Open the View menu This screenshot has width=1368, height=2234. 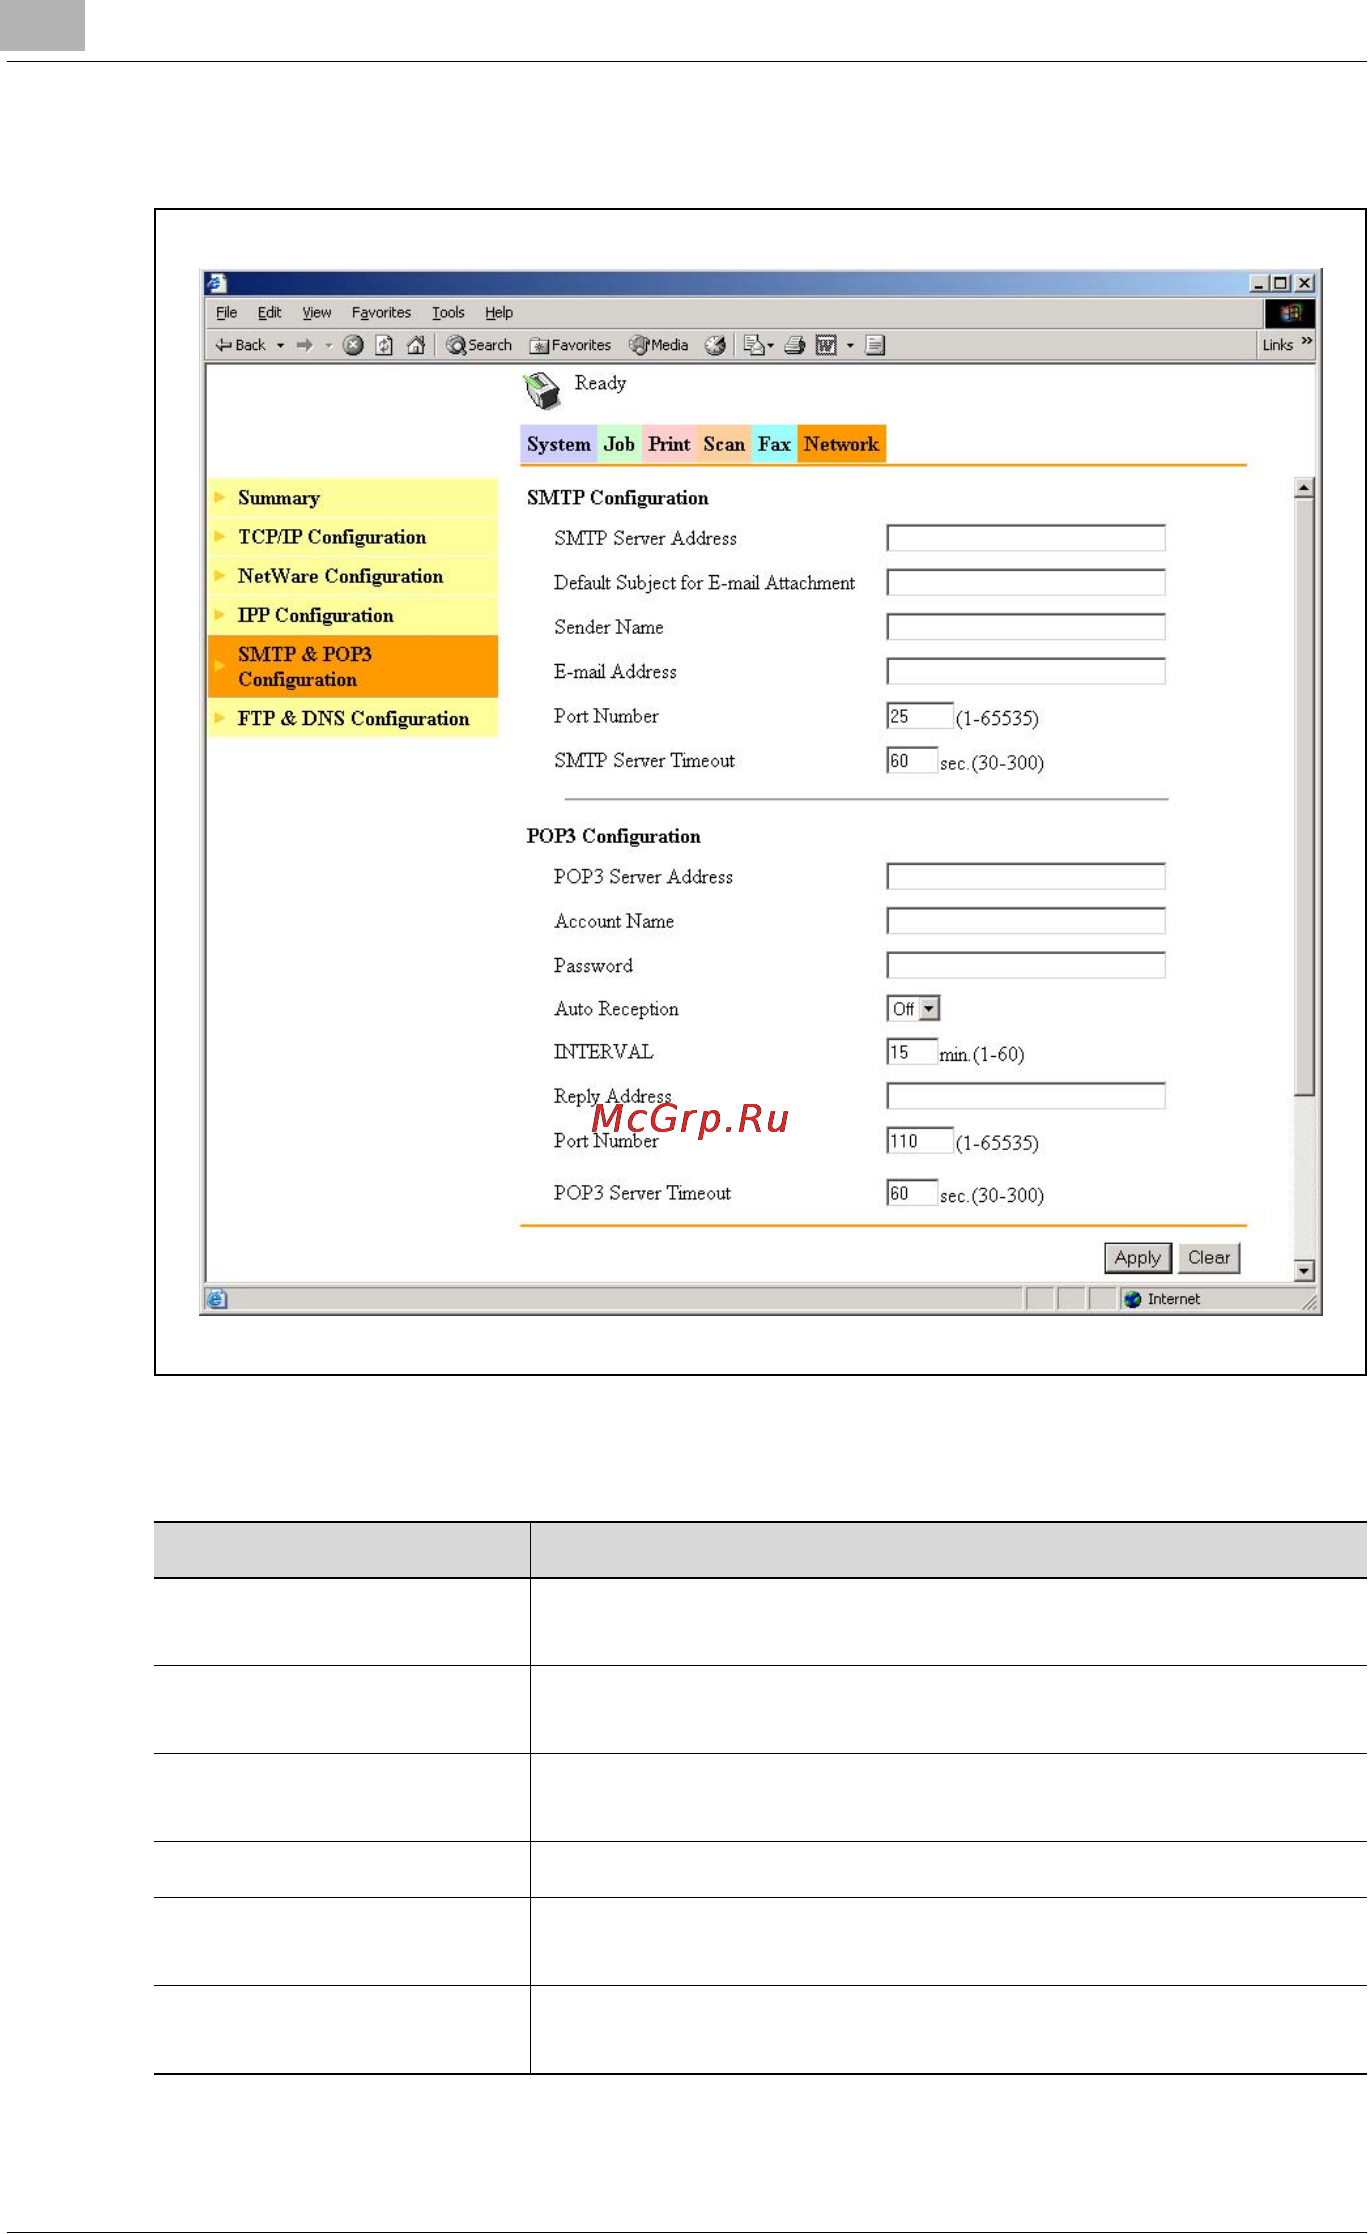click(x=316, y=313)
